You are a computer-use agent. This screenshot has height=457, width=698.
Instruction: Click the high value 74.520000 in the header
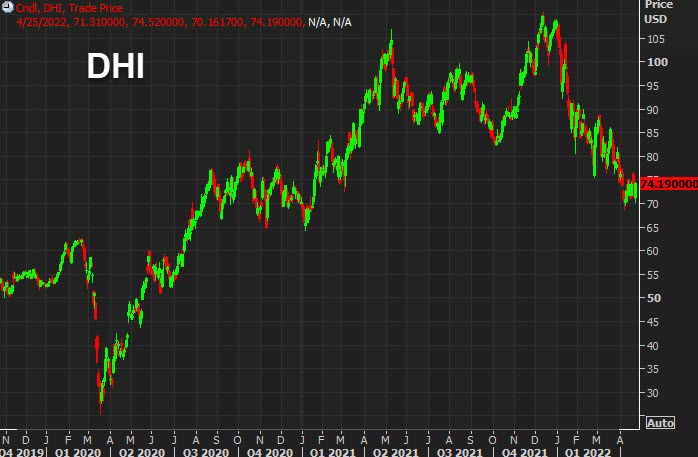pos(158,22)
